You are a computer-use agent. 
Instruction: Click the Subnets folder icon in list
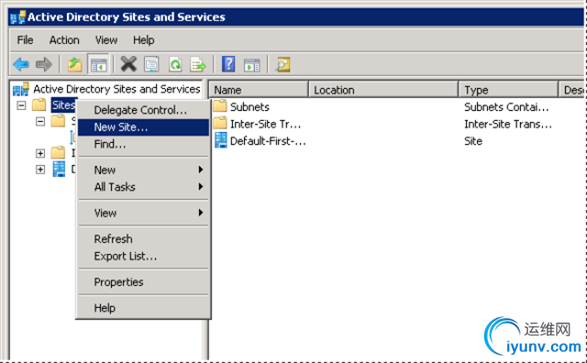pyautogui.click(x=220, y=106)
